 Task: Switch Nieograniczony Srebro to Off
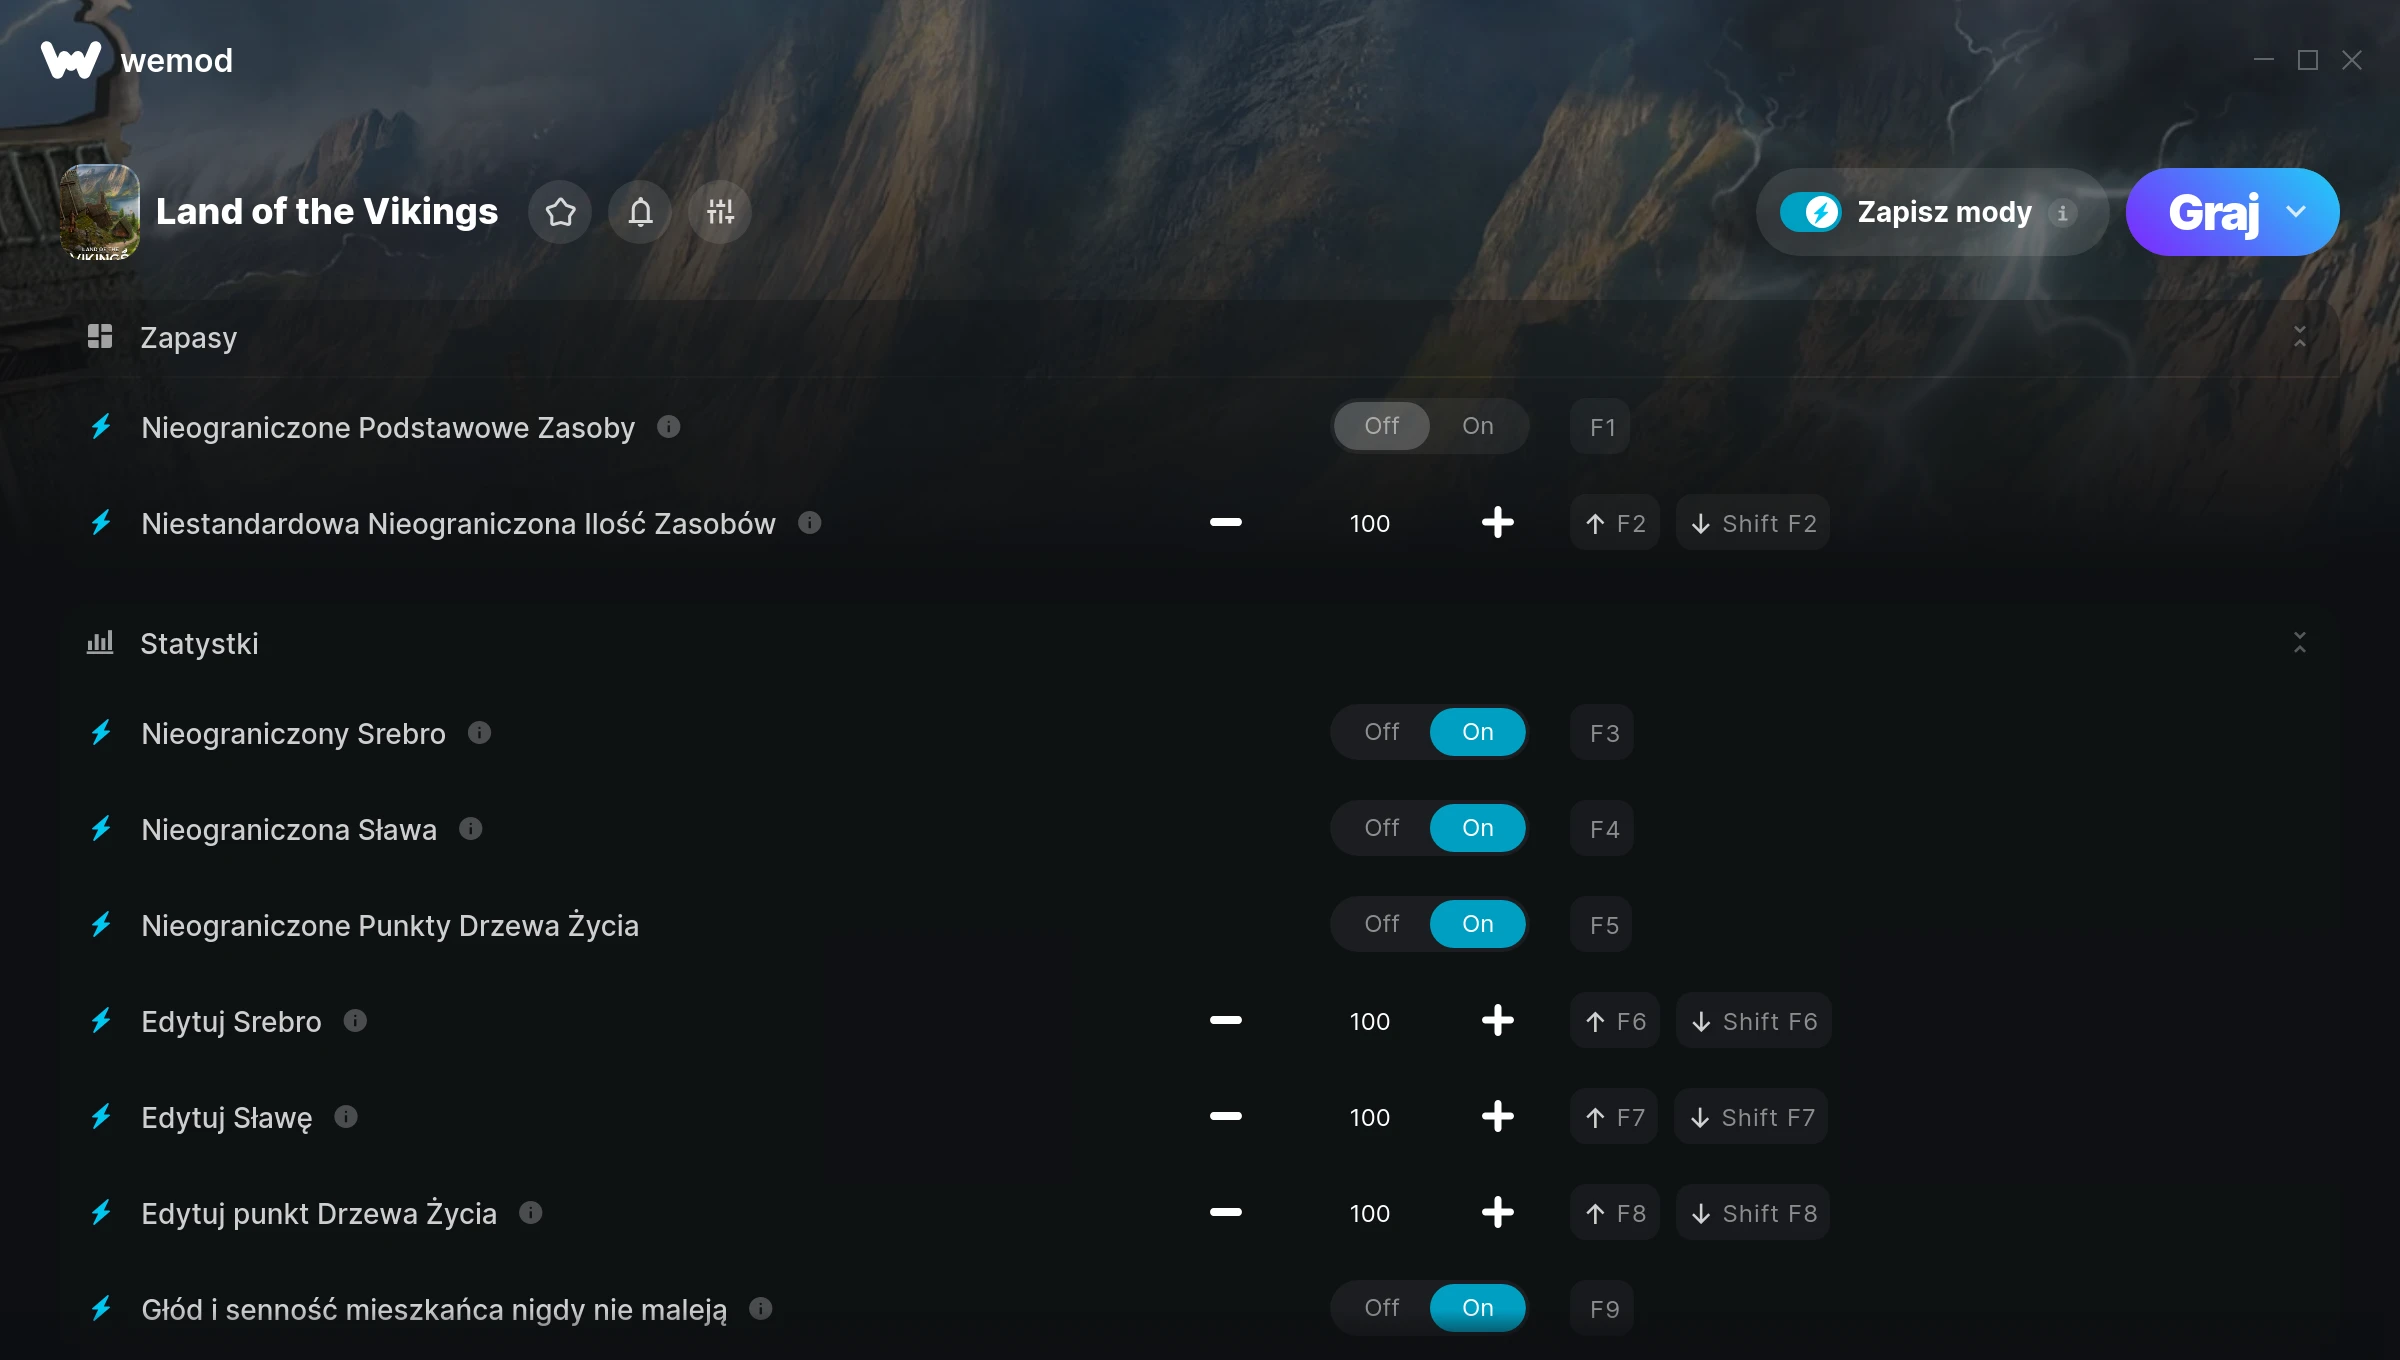pyautogui.click(x=1382, y=732)
